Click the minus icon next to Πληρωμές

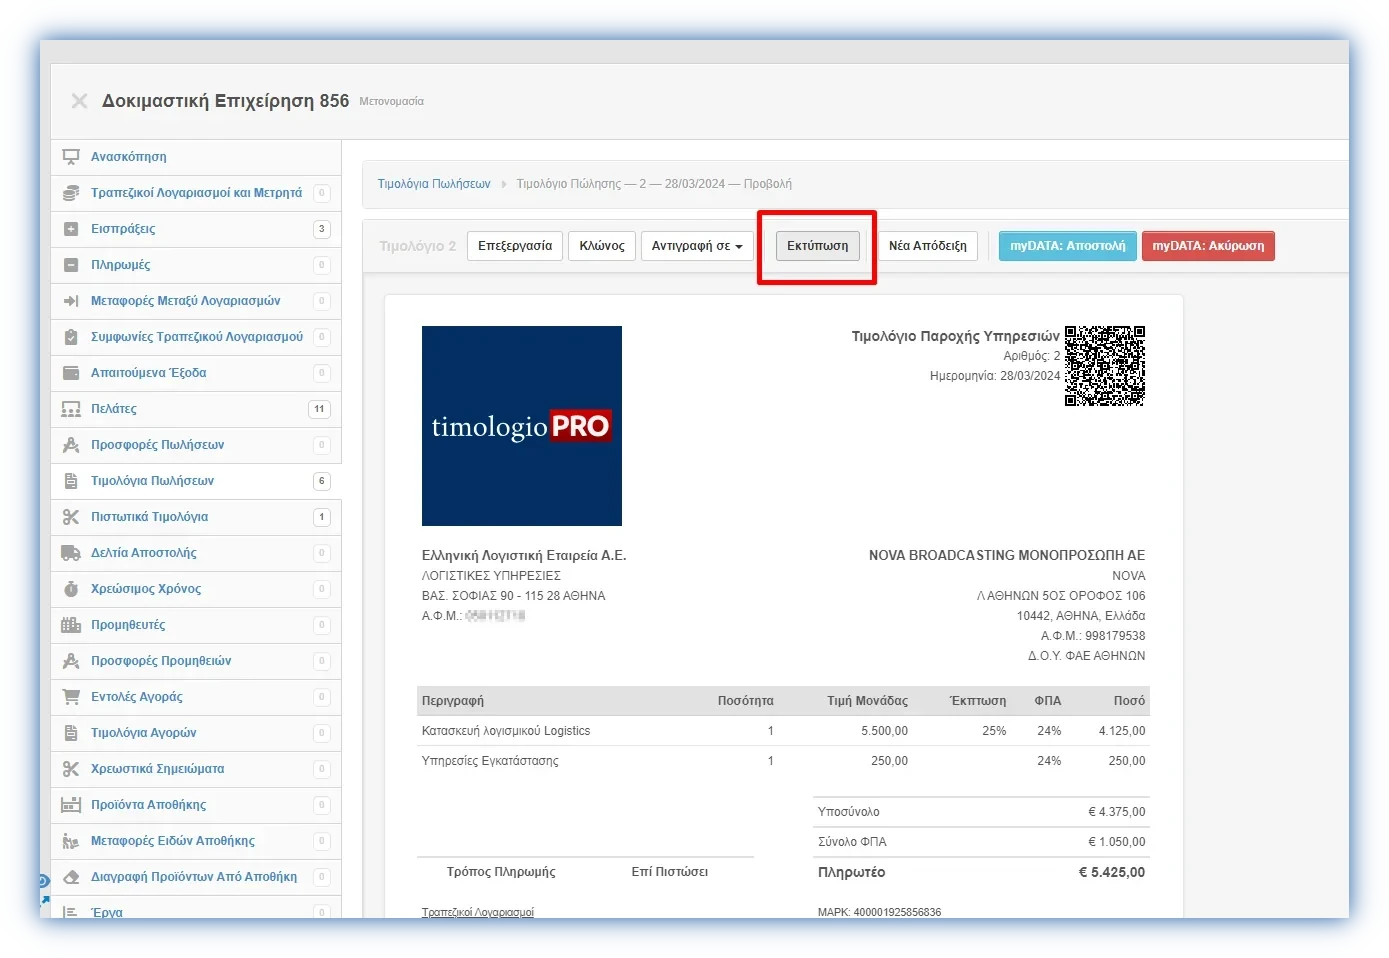click(71, 265)
